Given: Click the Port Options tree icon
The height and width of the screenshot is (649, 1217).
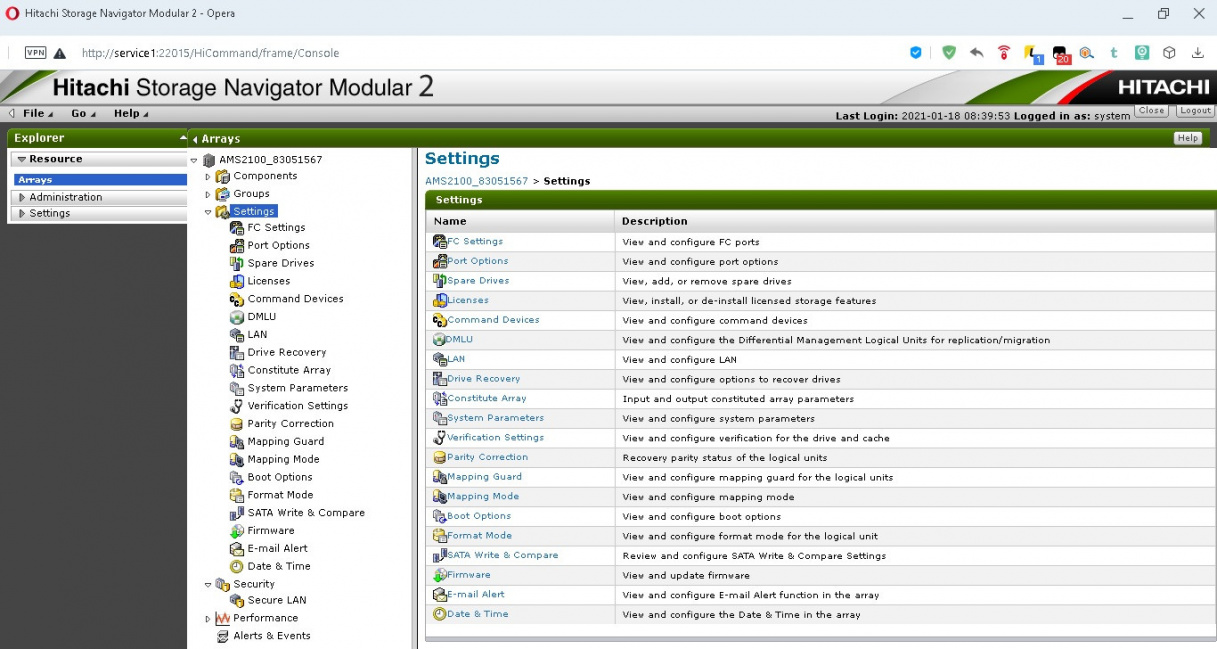Looking at the screenshot, I should (x=237, y=246).
